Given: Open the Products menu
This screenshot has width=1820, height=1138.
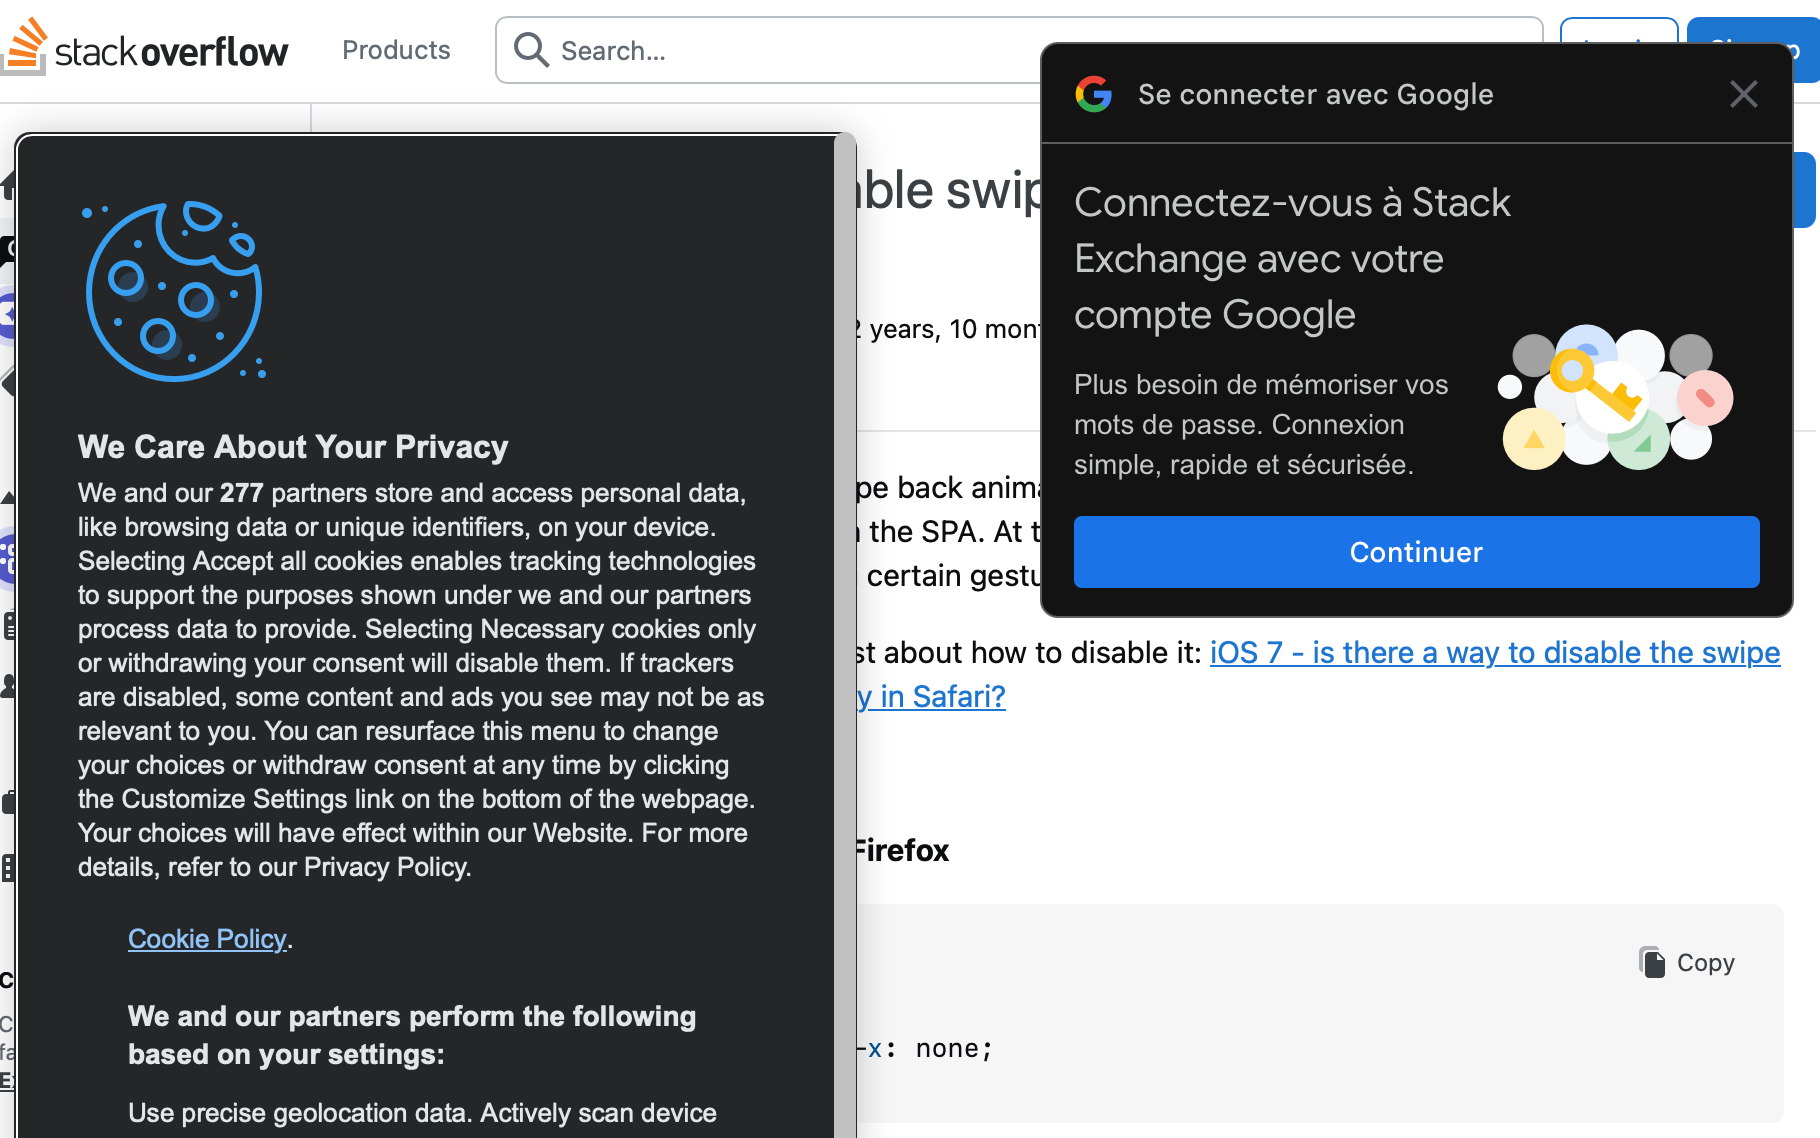Looking at the screenshot, I should tap(396, 50).
